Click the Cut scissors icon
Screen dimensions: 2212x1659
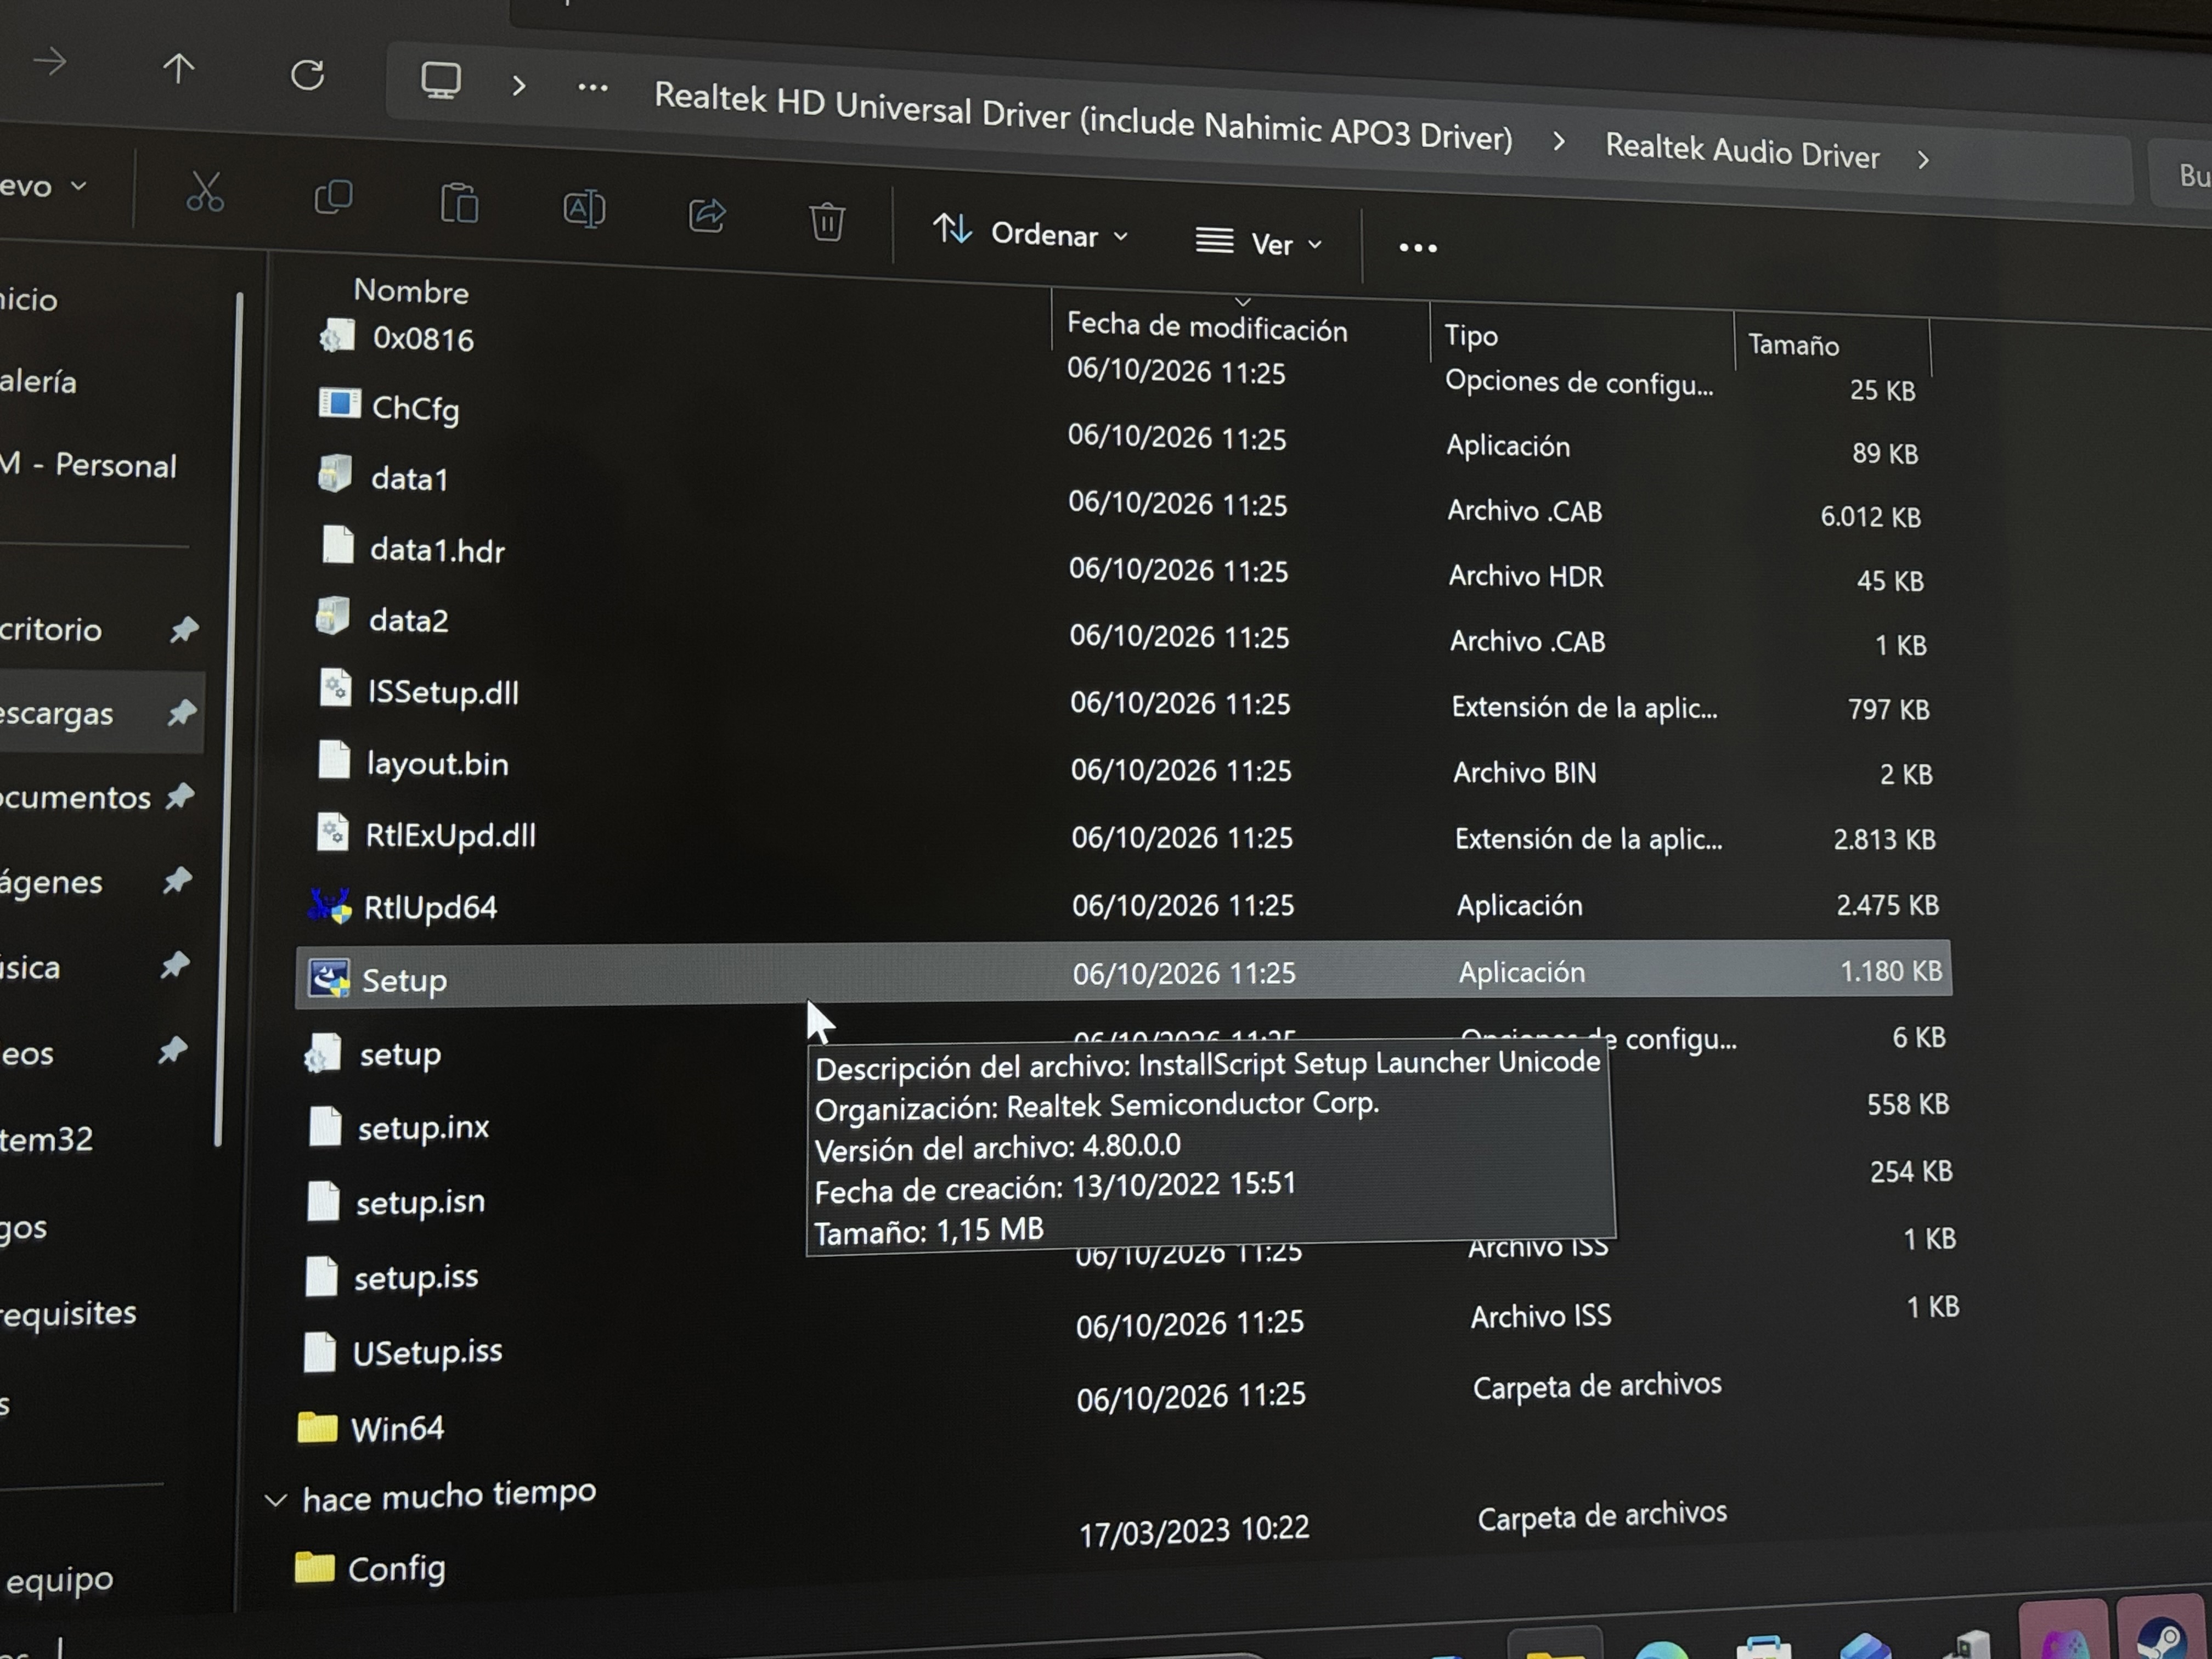coord(205,191)
